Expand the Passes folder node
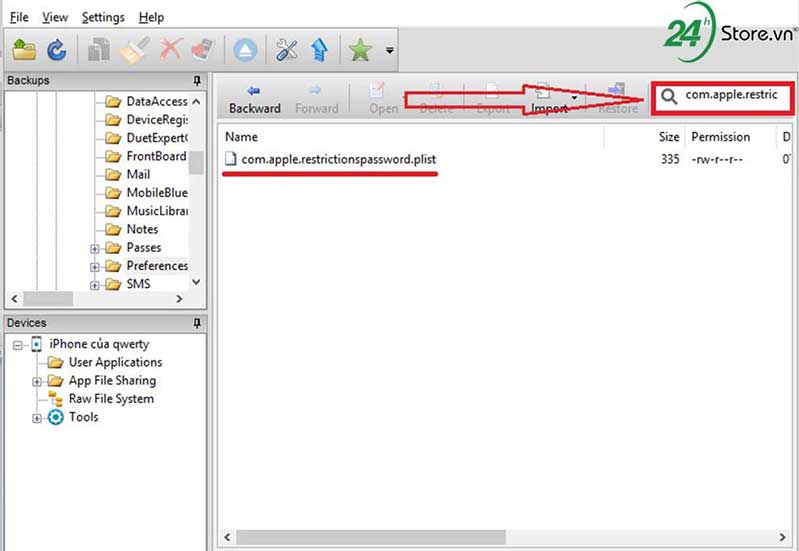This screenshot has height=551, width=799. click(94, 249)
